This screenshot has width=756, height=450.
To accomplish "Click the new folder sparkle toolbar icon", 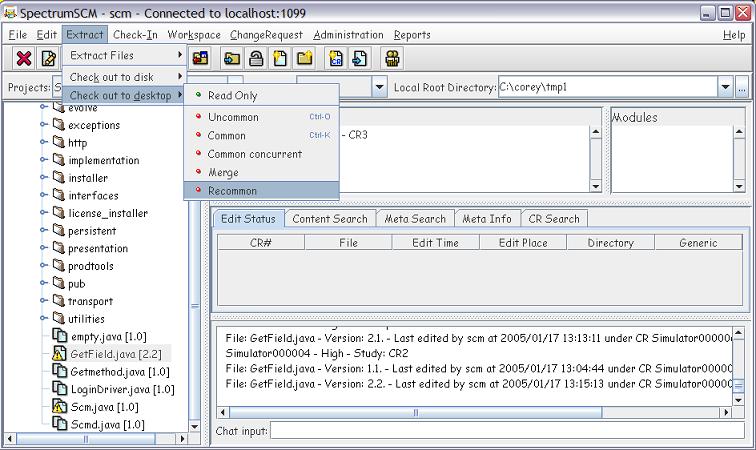I will 304,58.
